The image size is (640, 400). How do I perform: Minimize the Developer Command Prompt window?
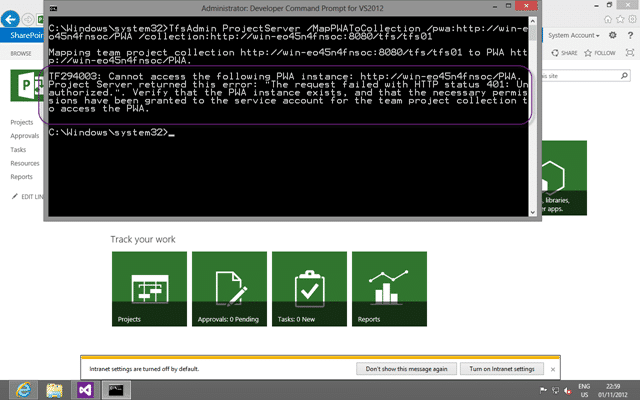(495, 6)
